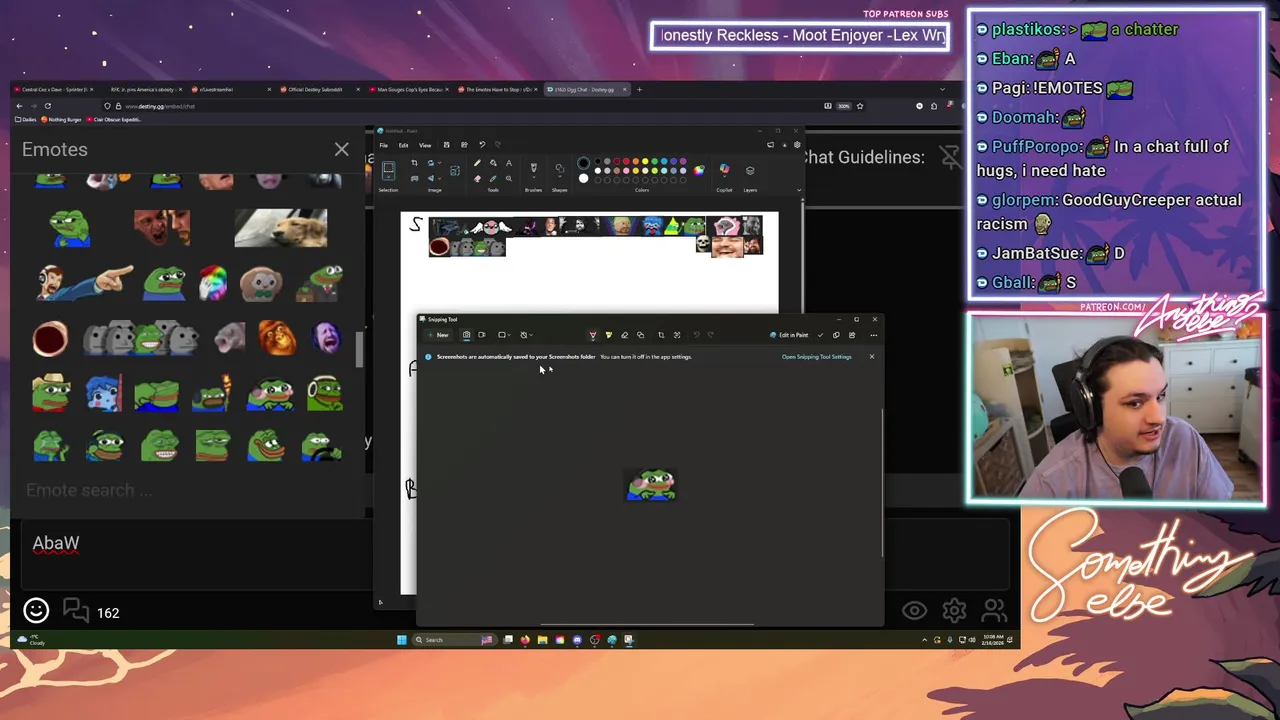
Task: Select the Crop tool in Paint
Action: click(x=414, y=163)
